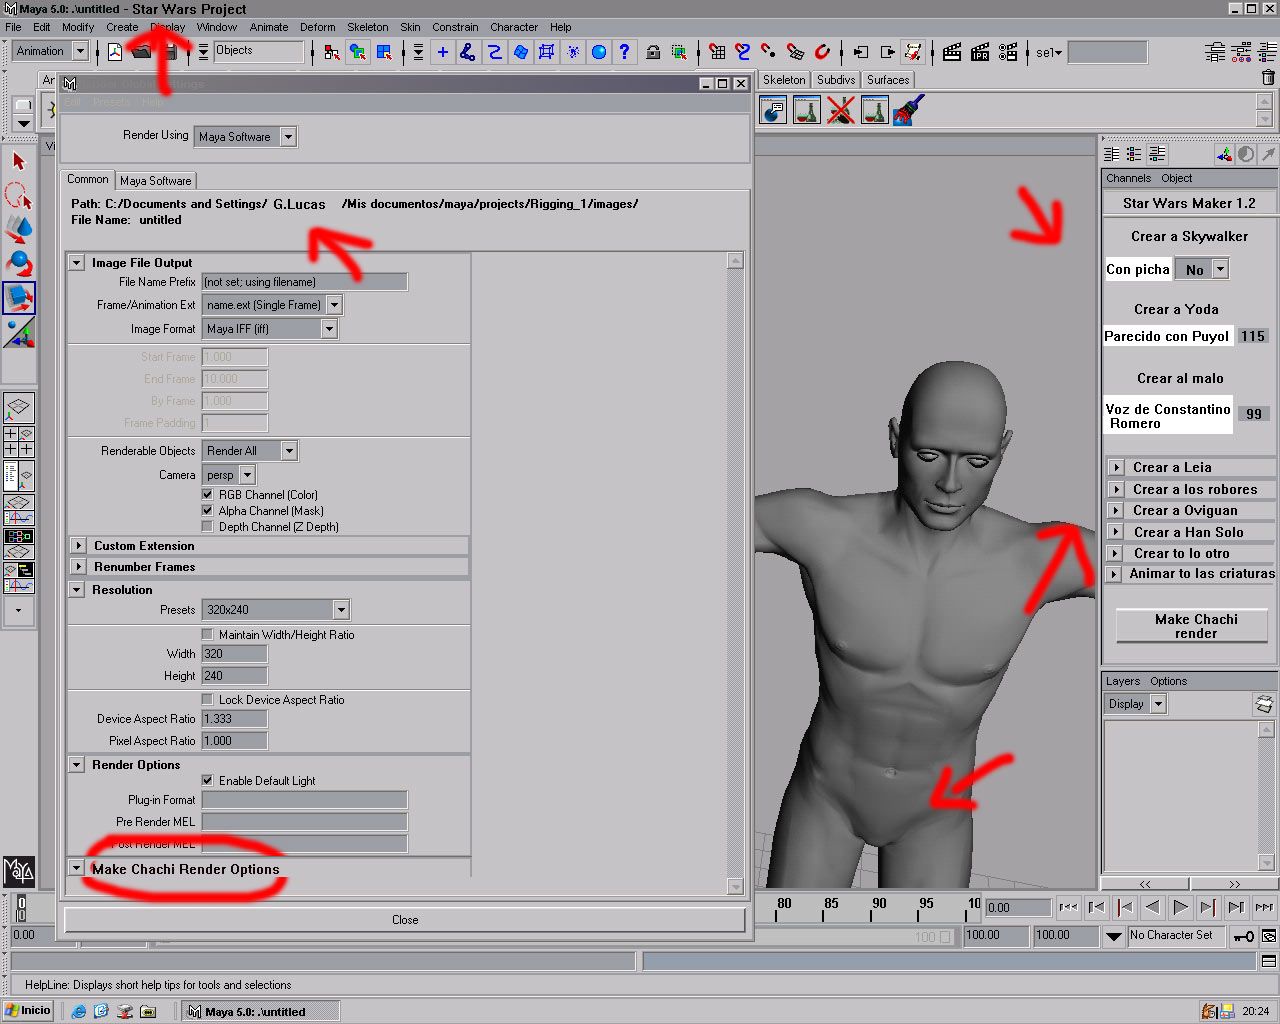1280x1024 pixels.
Task: Expand the Custom Extension section
Action: (78, 546)
